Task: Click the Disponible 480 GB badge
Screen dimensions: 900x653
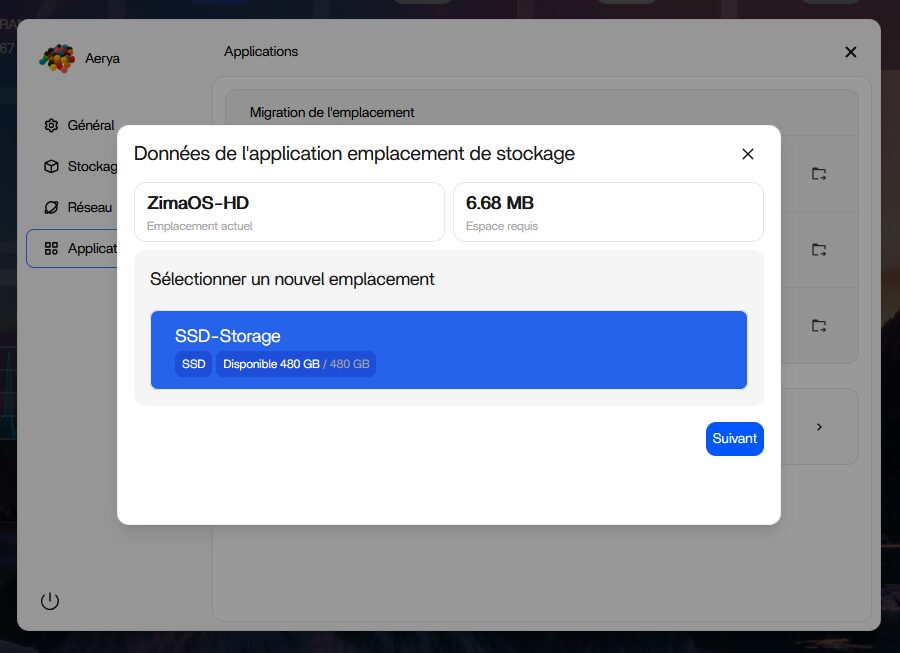Action: click(295, 364)
